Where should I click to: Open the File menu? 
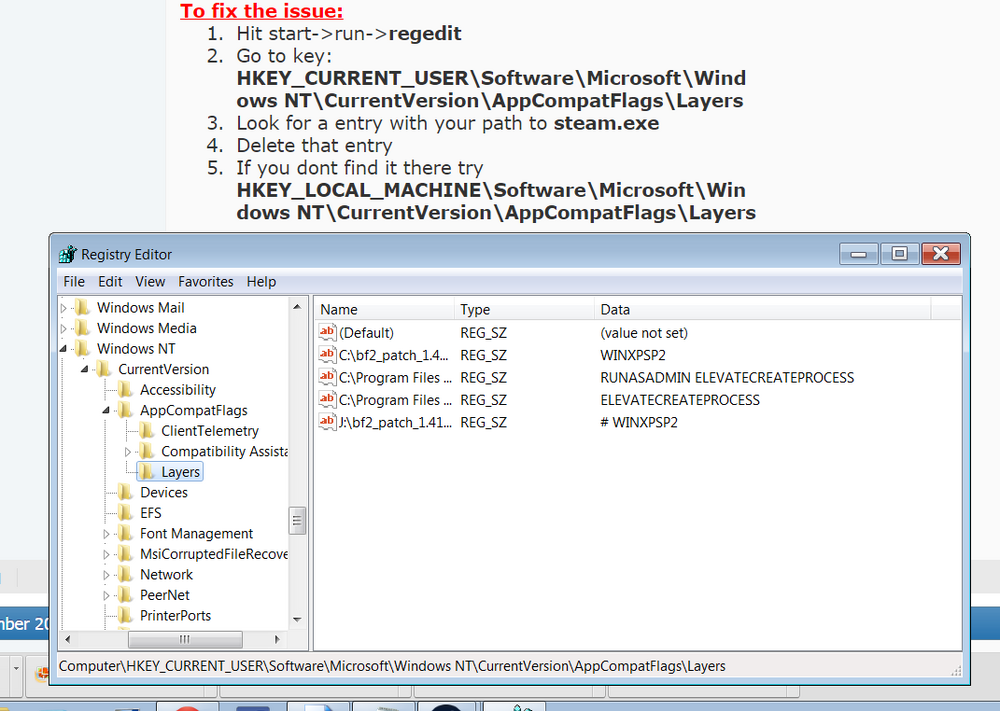point(74,281)
